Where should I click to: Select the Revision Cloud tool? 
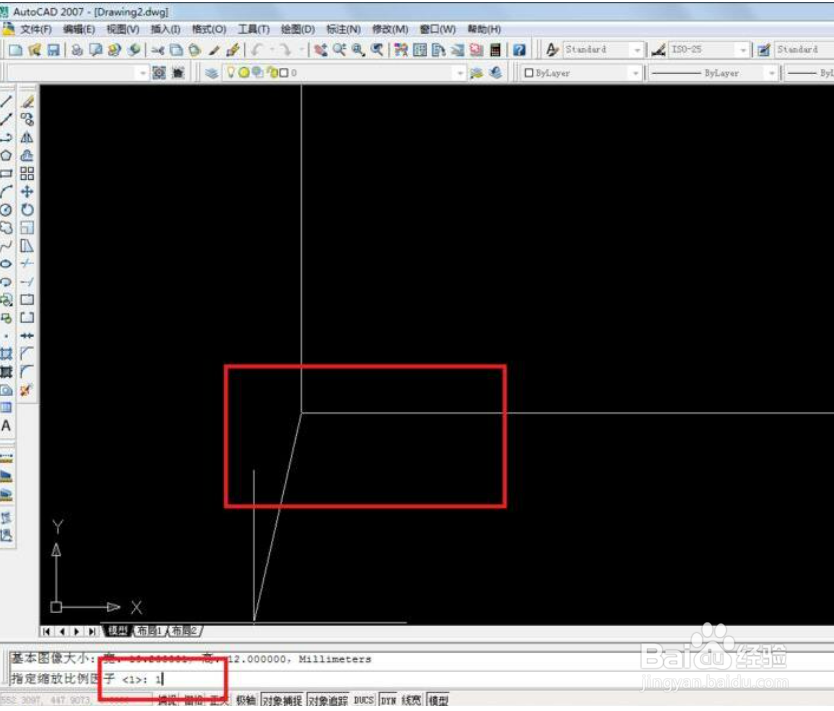pos(6,228)
